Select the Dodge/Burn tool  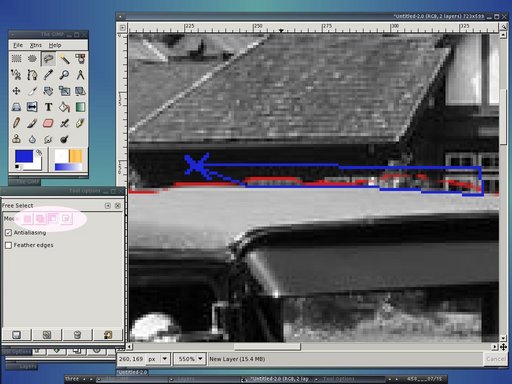point(64,139)
